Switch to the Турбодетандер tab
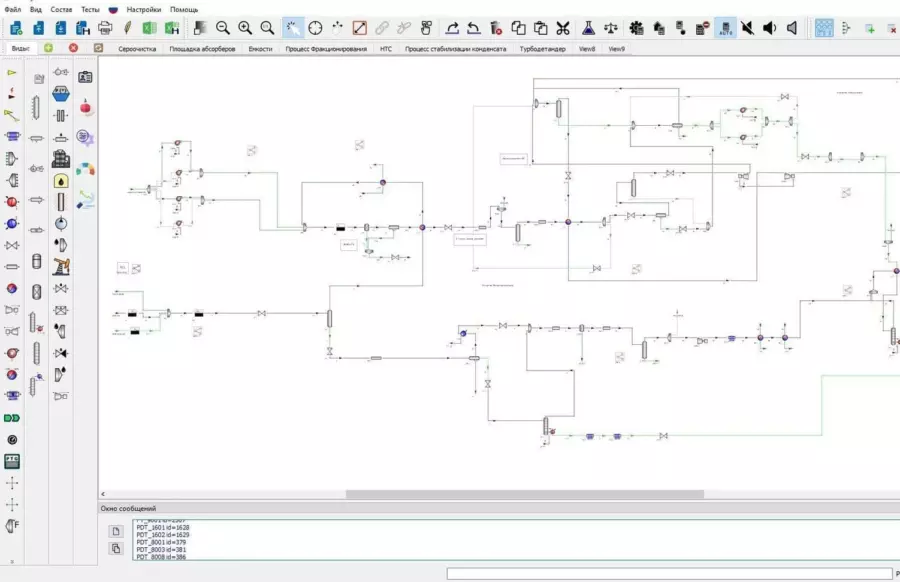900x582 pixels. tap(542, 49)
